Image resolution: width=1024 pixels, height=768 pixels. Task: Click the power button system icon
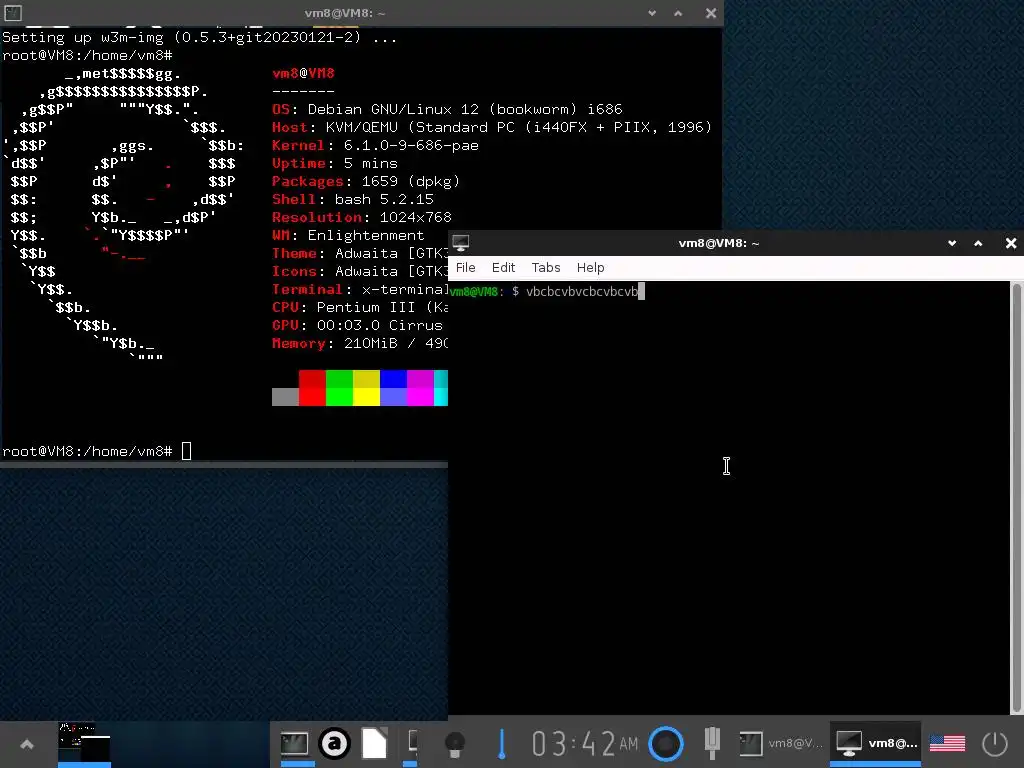coord(995,743)
